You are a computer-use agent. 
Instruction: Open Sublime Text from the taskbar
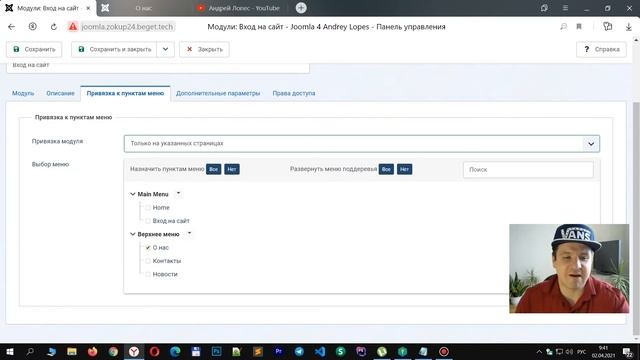(x=258, y=351)
